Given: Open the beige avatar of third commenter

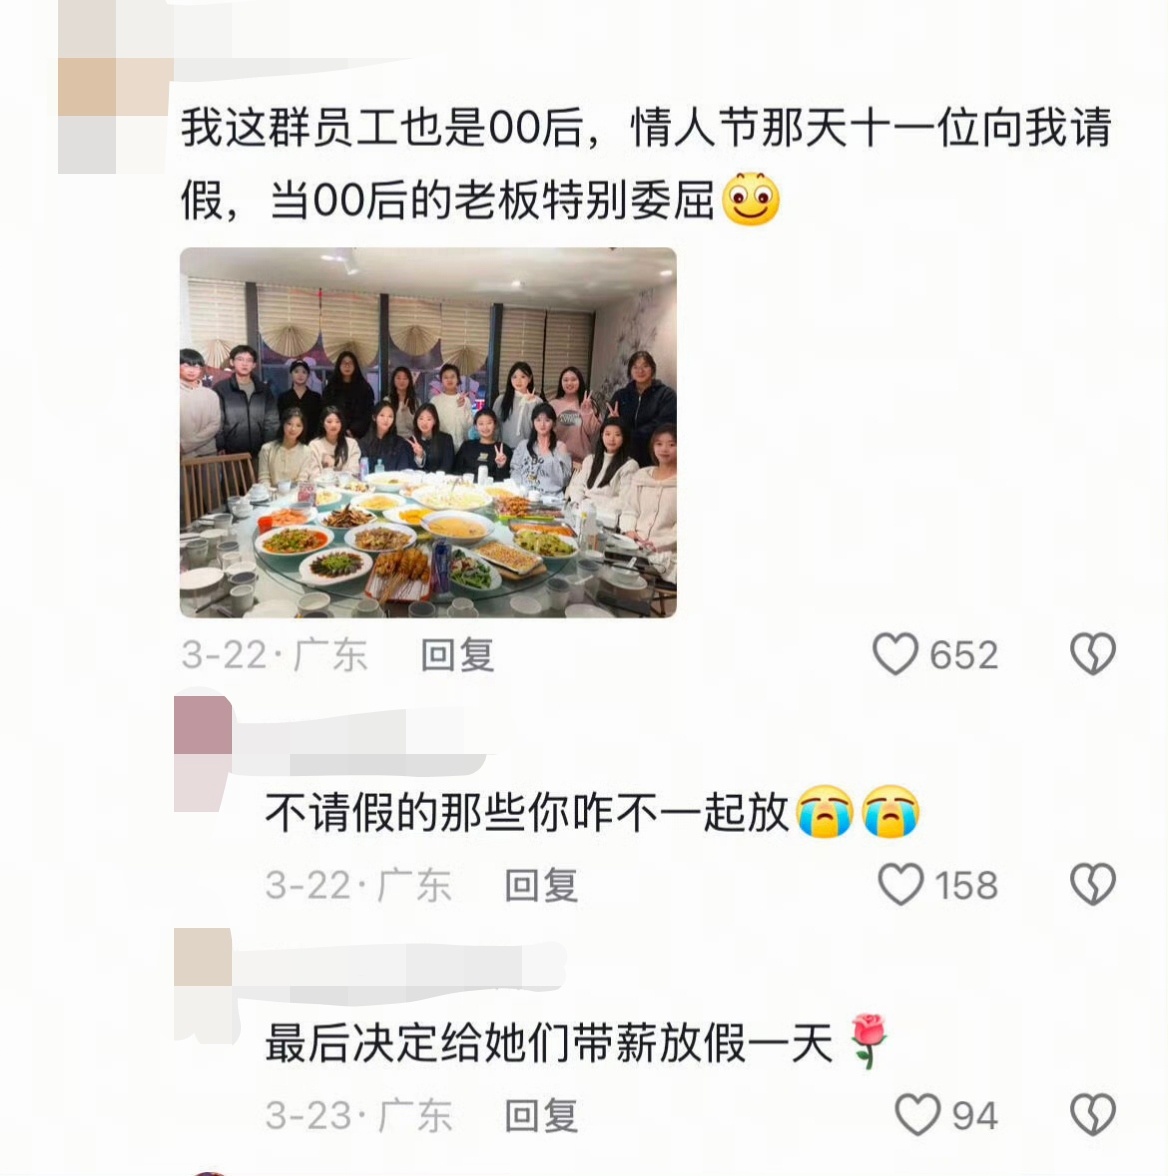Looking at the screenshot, I should [203, 984].
